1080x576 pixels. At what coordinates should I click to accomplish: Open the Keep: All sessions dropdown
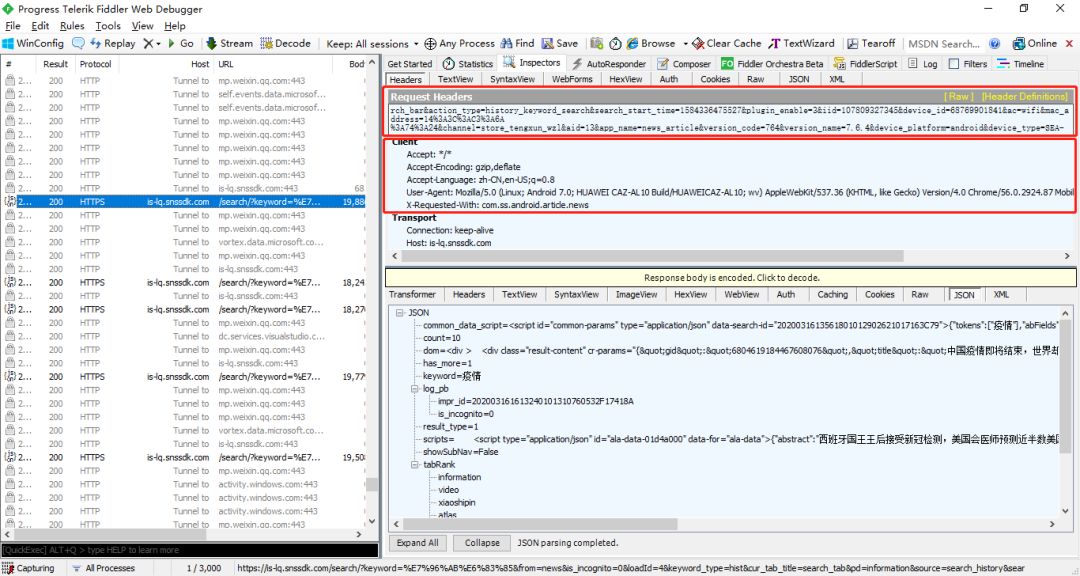pyautogui.click(x=372, y=43)
